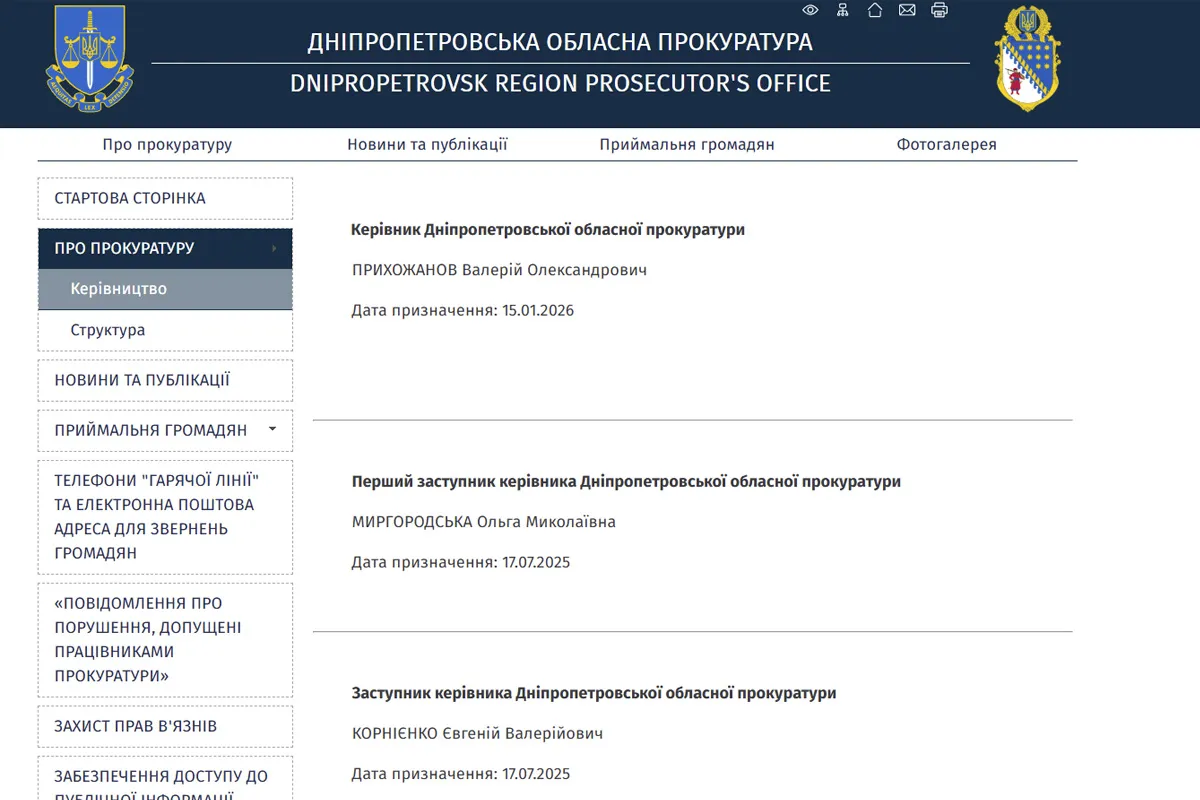Open the email envelope icon
Viewport: 1200px width, 800px height.
pyautogui.click(x=907, y=10)
